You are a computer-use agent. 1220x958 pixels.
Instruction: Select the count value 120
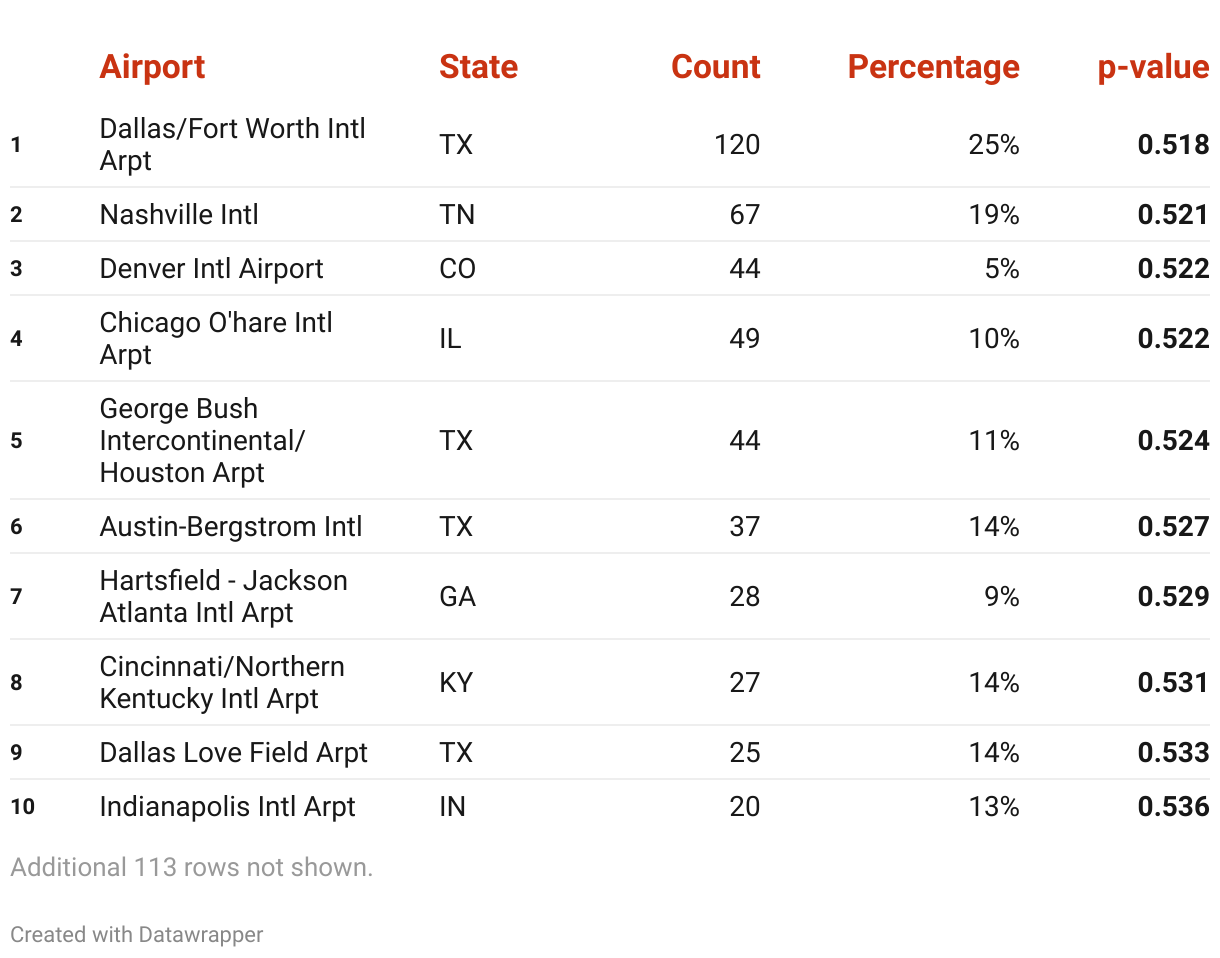pos(737,145)
